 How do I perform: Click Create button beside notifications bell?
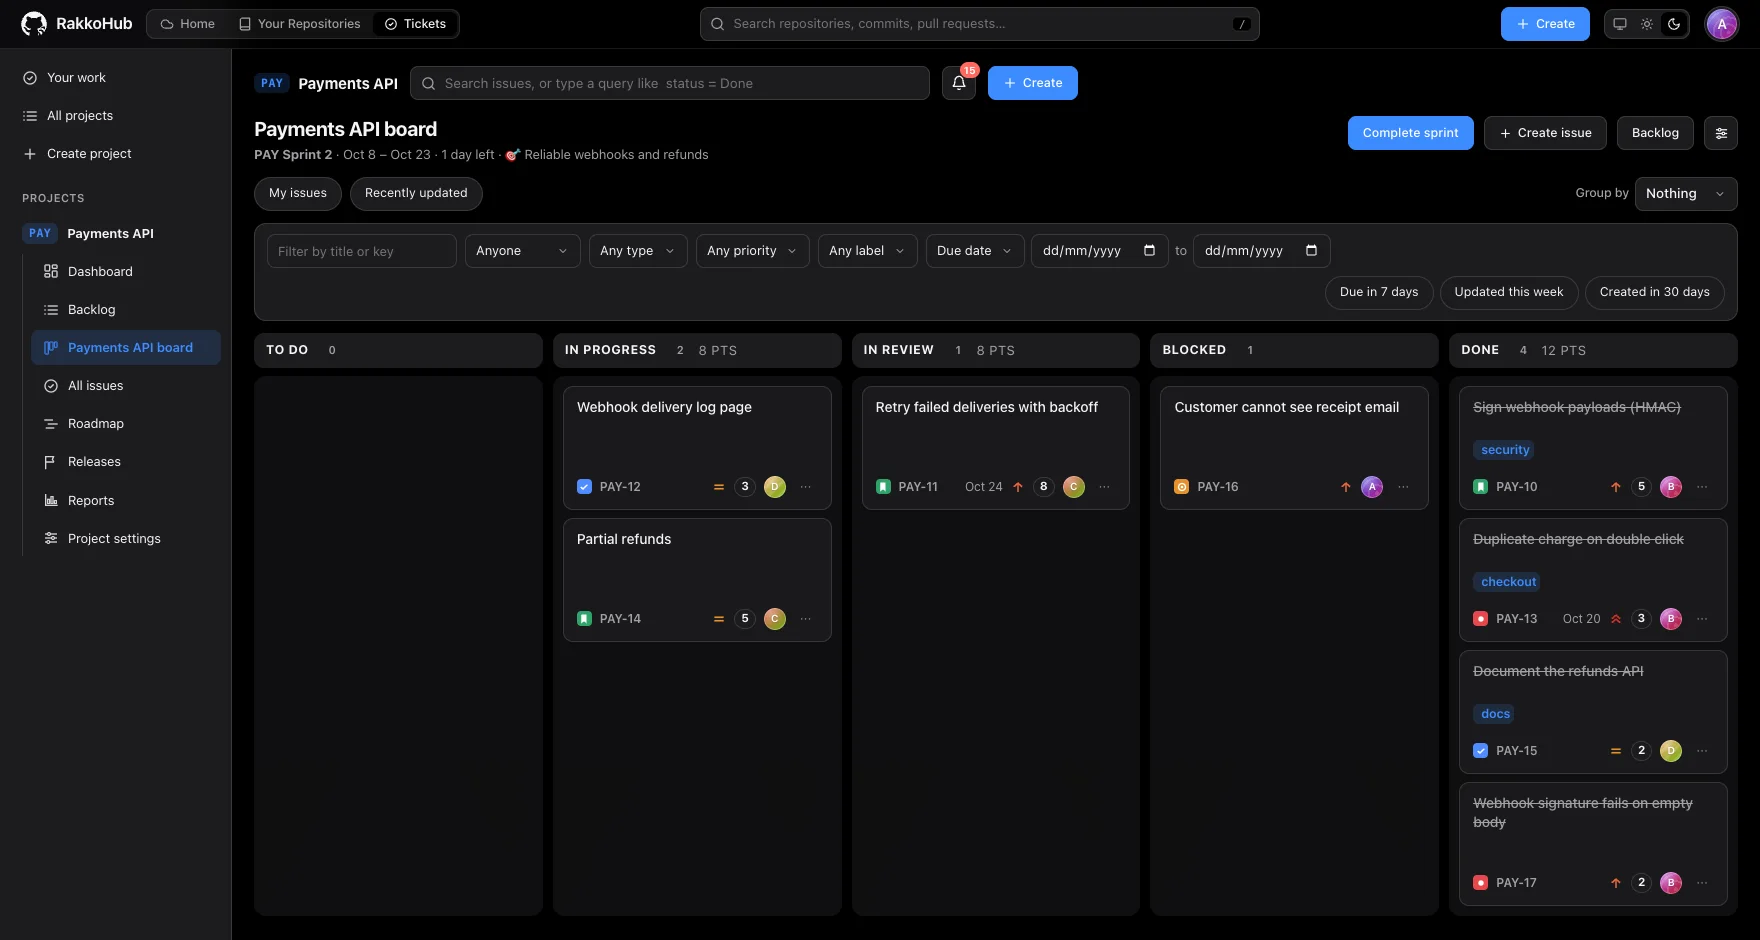pos(1033,83)
